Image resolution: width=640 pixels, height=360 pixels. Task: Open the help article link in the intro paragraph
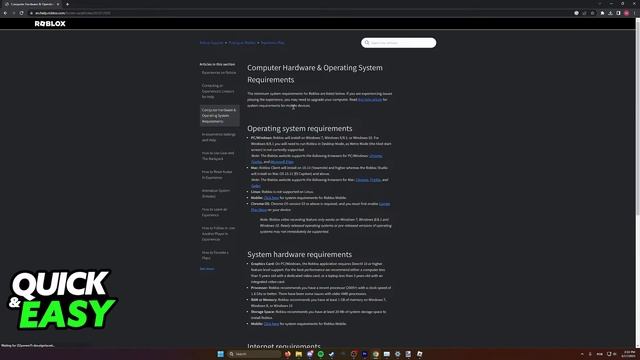click(x=370, y=100)
